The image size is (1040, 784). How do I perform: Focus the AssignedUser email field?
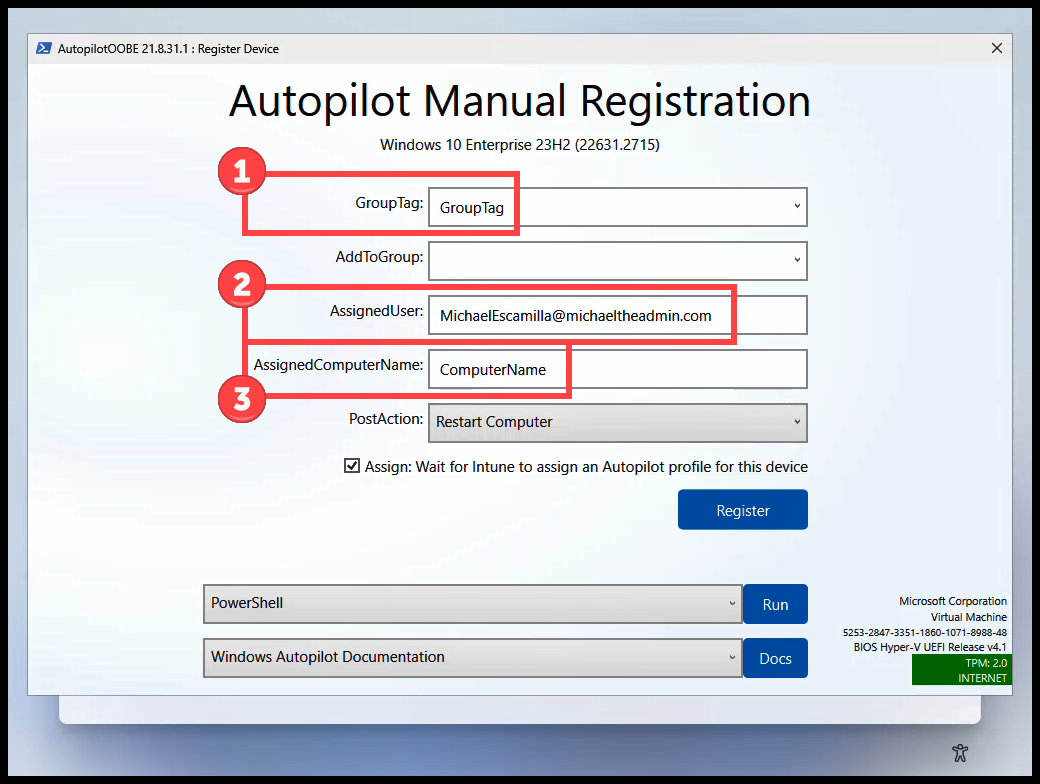point(617,315)
